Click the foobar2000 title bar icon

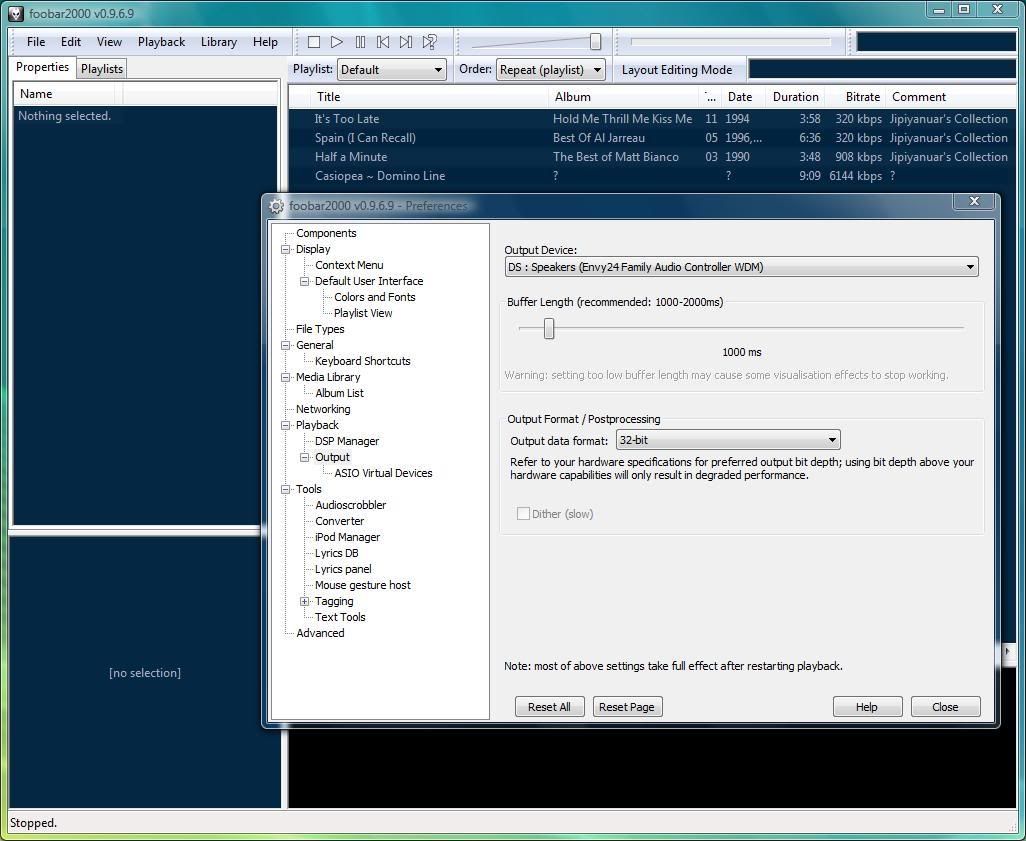click(x=15, y=12)
